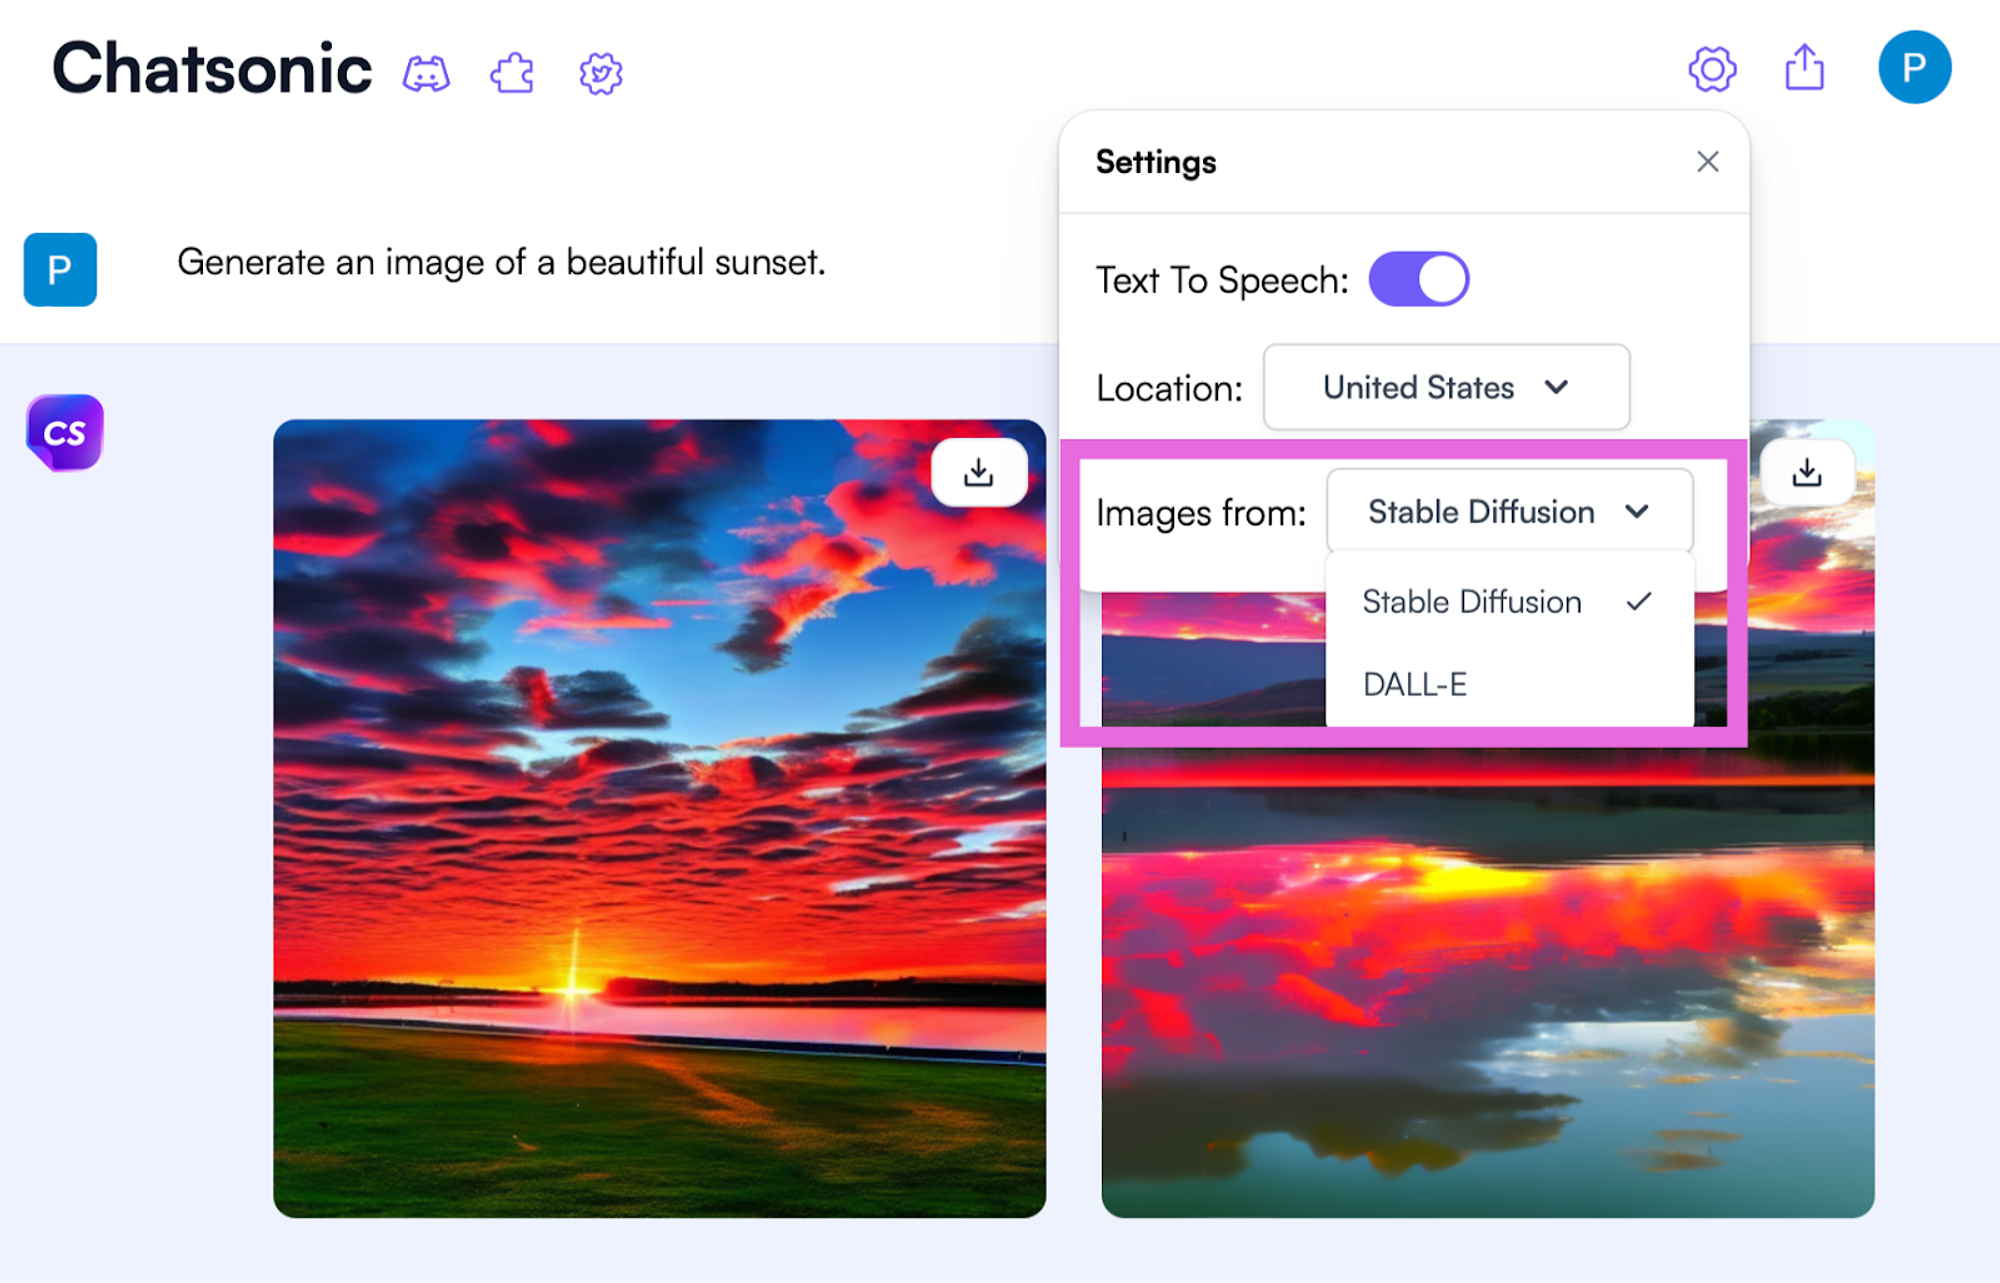Open the Settings panel header

(x=1155, y=161)
